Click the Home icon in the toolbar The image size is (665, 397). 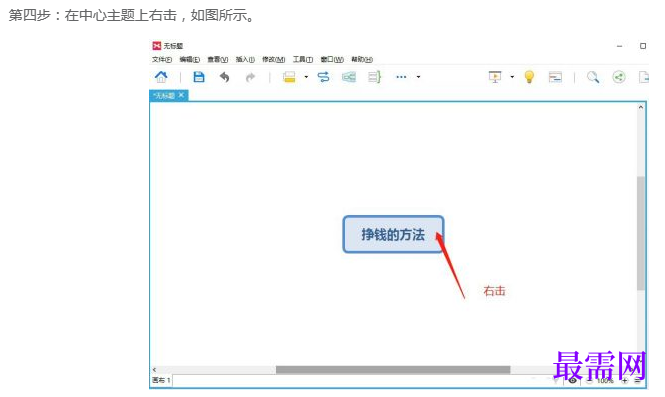[161, 77]
